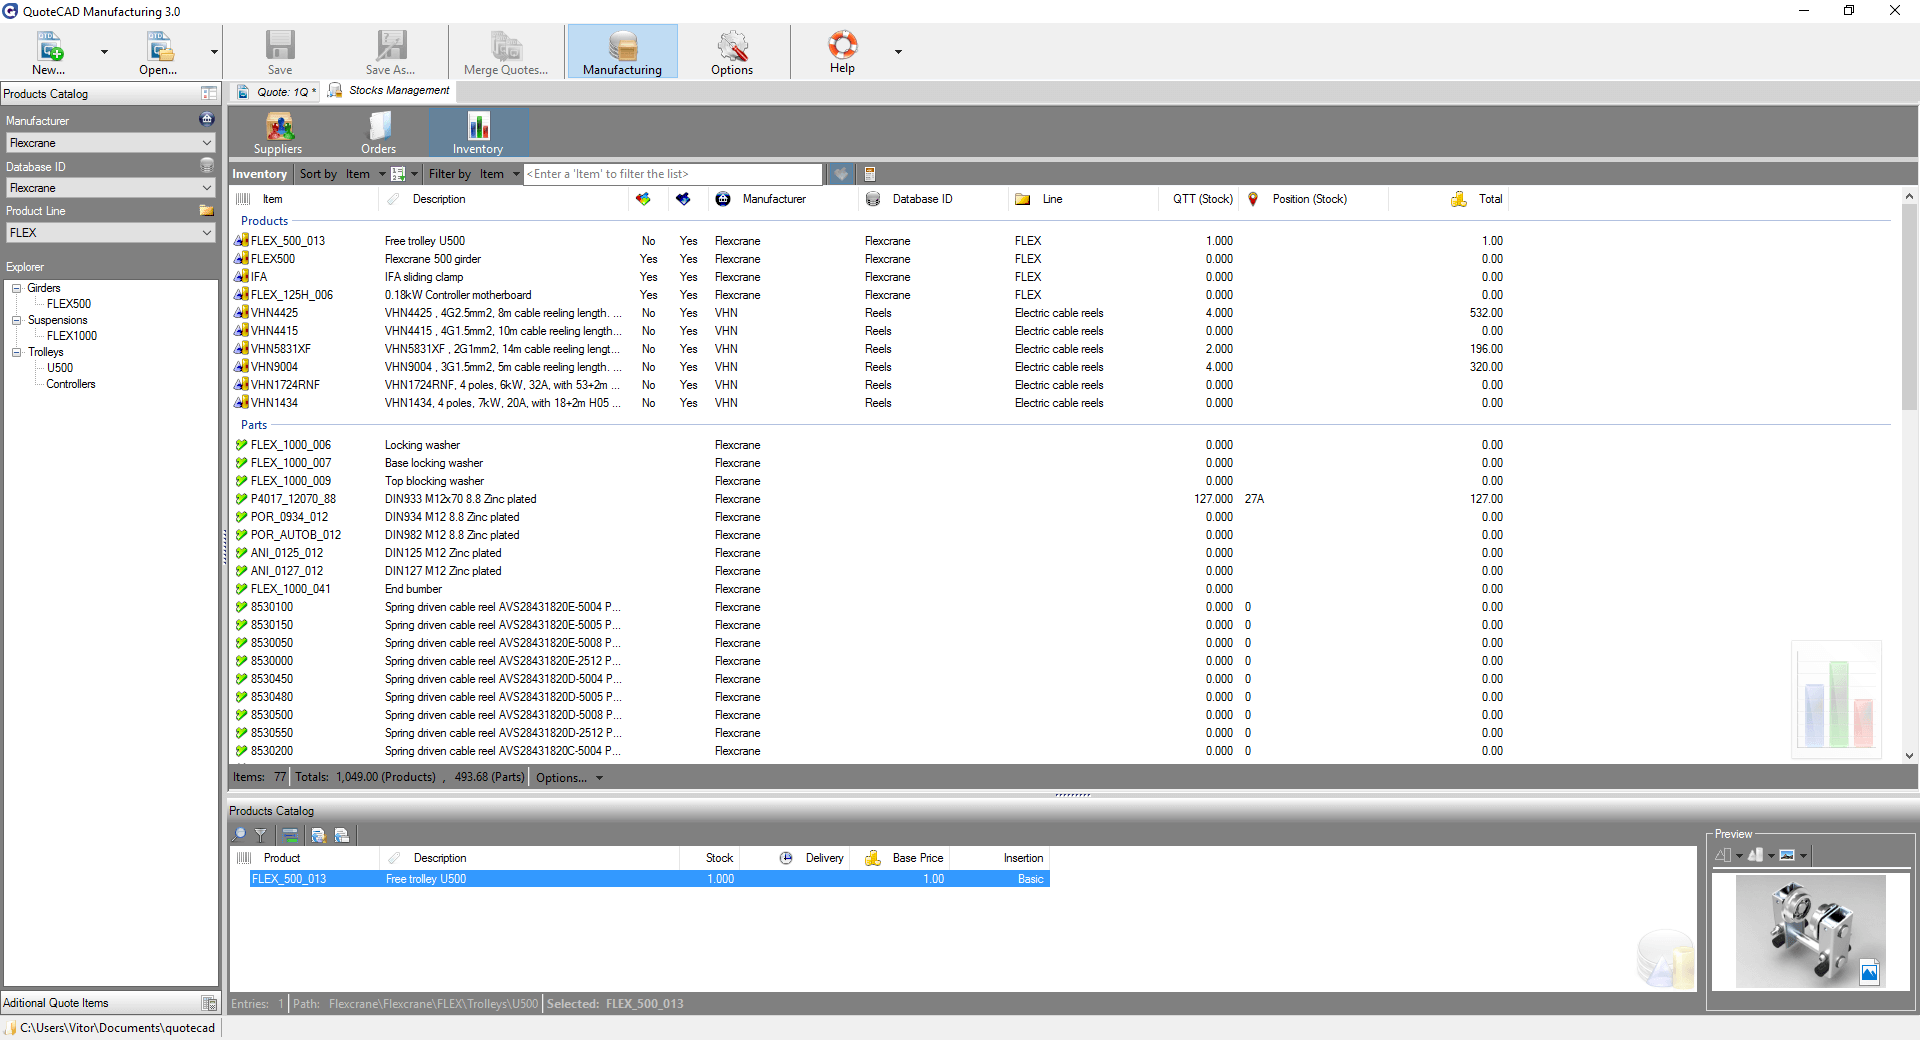
Task: Click the item filter text field
Action: [673, 174]
